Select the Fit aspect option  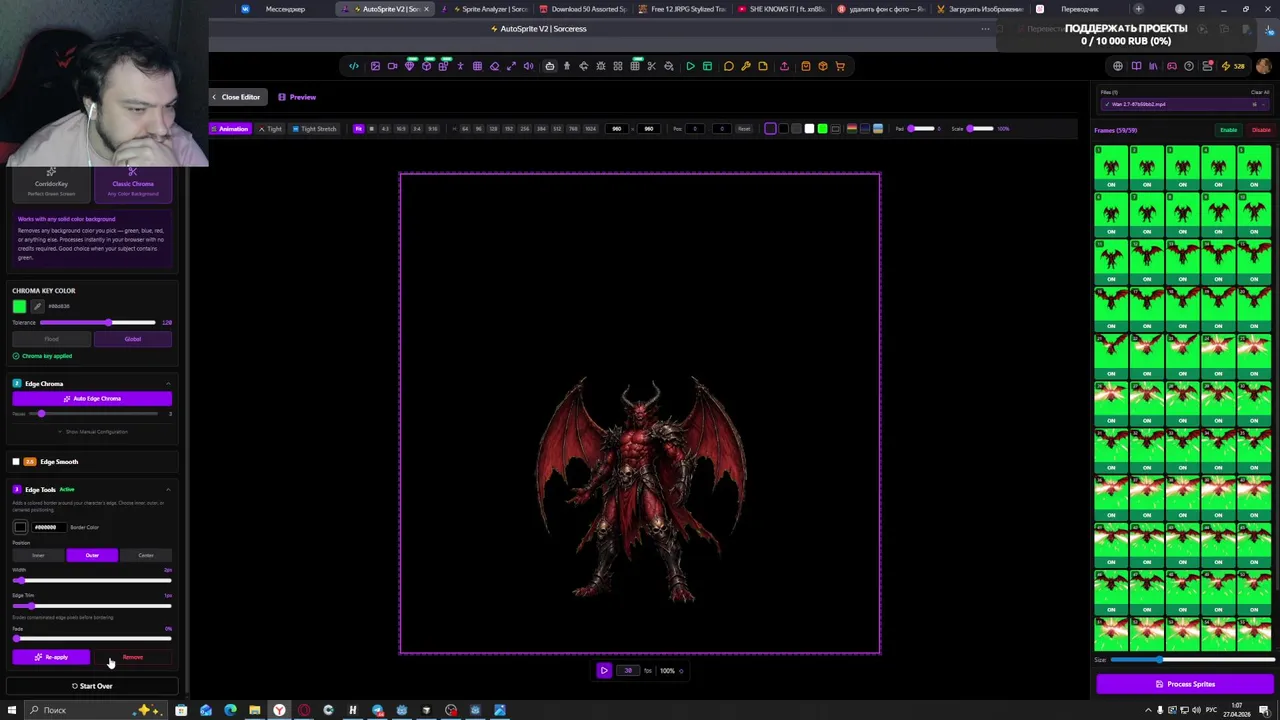point(358,128)
